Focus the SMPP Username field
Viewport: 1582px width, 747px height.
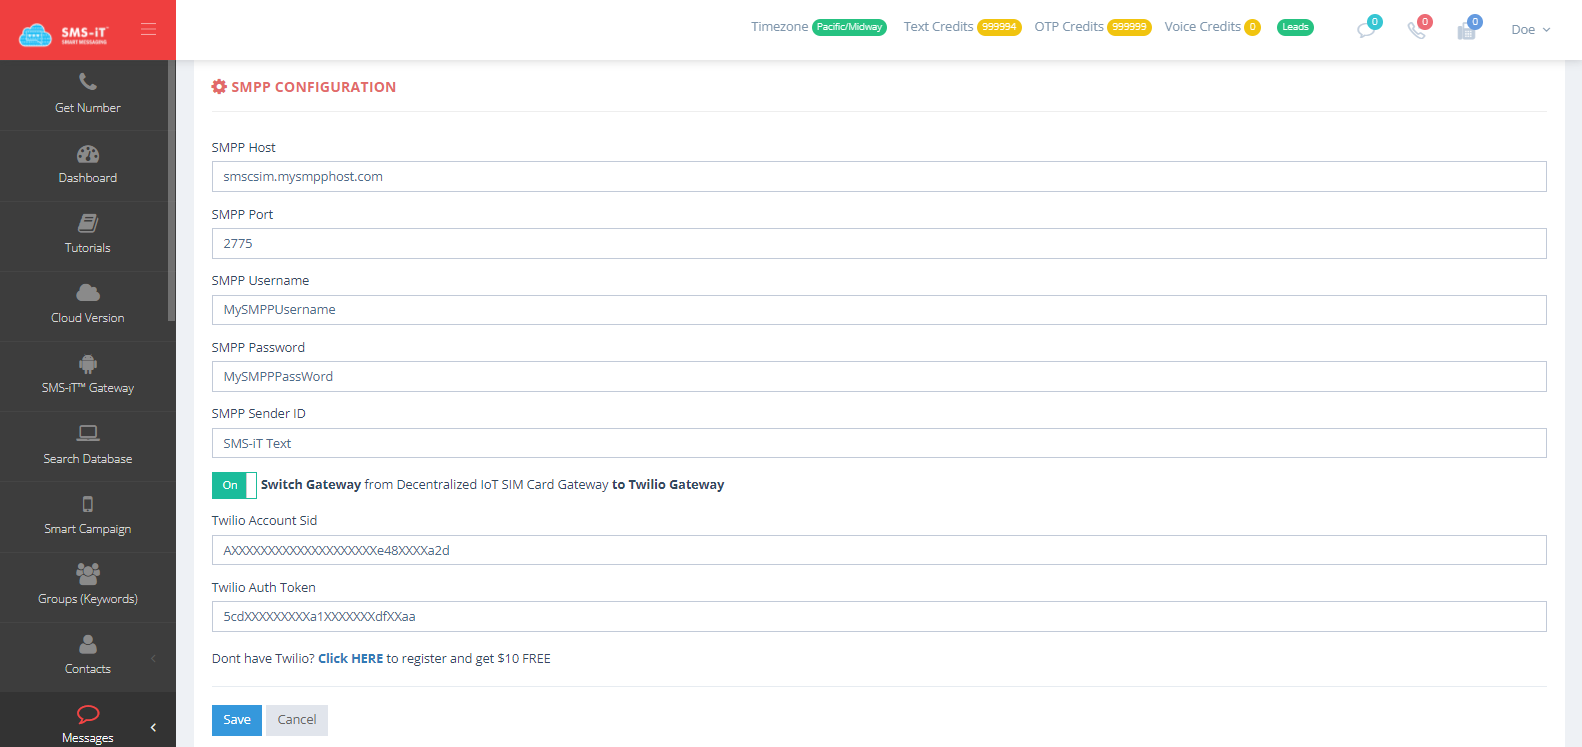point(879,310)
